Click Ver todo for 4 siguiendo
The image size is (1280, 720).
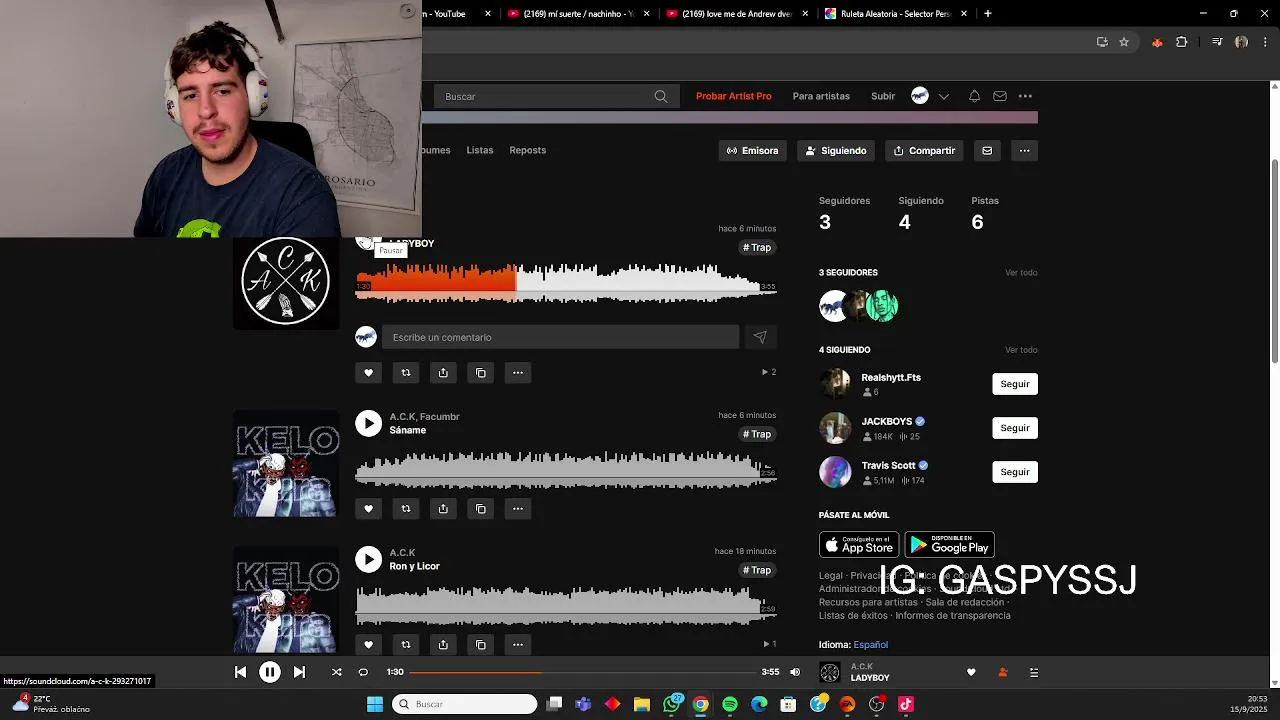click(x=1021, y=350)
